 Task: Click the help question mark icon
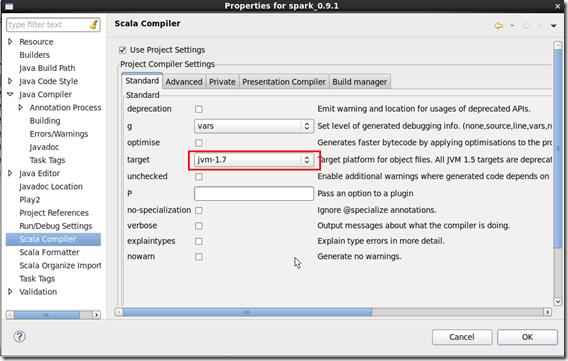[20, 336]
